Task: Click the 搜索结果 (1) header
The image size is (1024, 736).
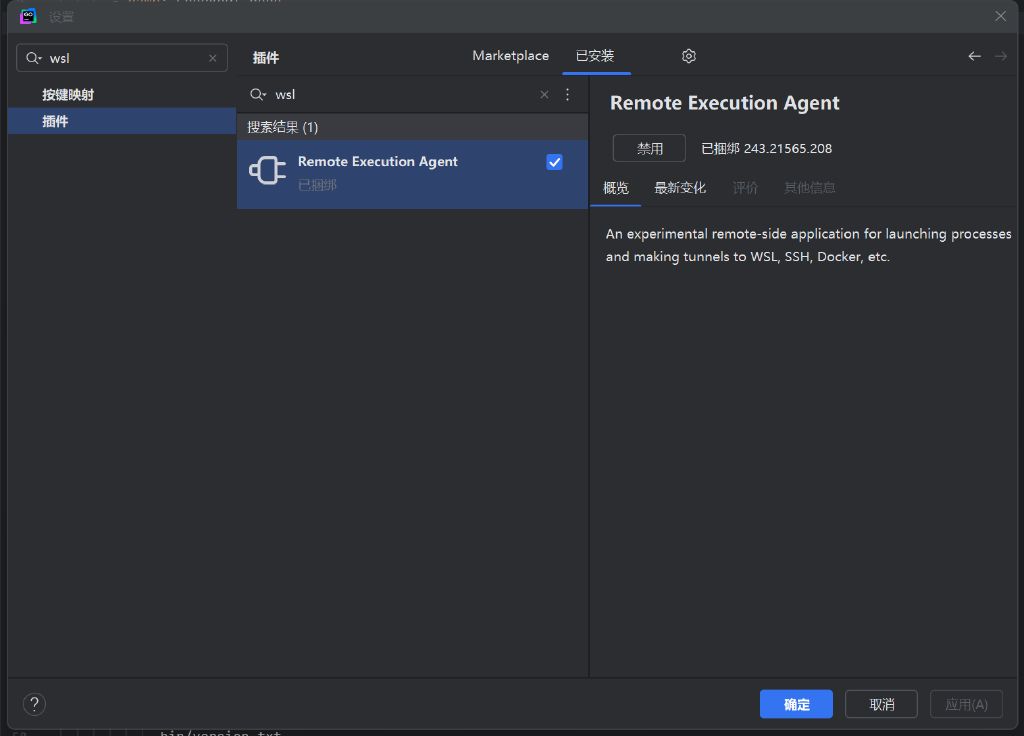Action: pyautogui.click(x=413, y=127)
